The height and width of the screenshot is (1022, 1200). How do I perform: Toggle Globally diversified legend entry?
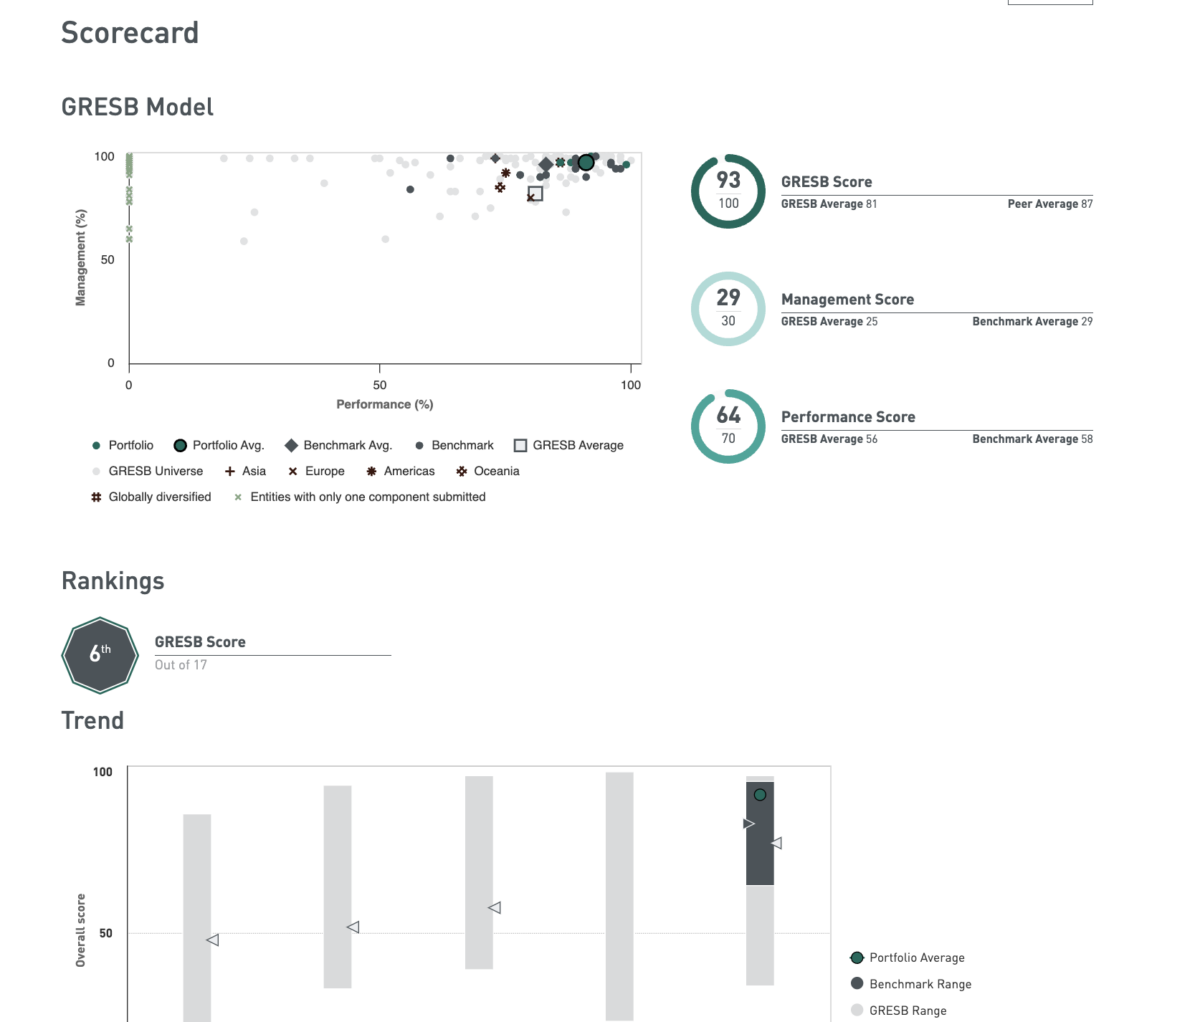pos(151,497)
